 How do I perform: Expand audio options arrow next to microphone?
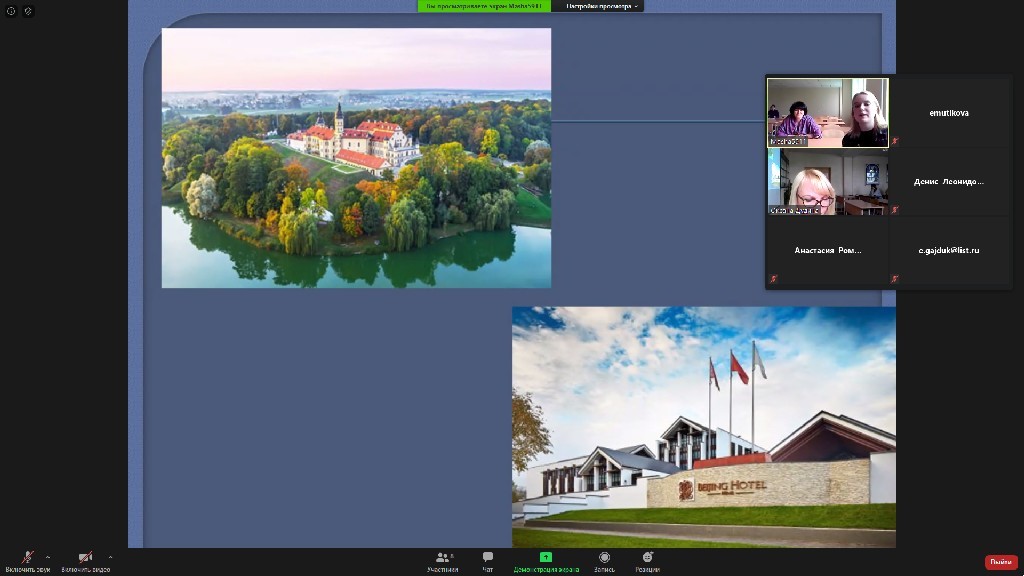48,557
